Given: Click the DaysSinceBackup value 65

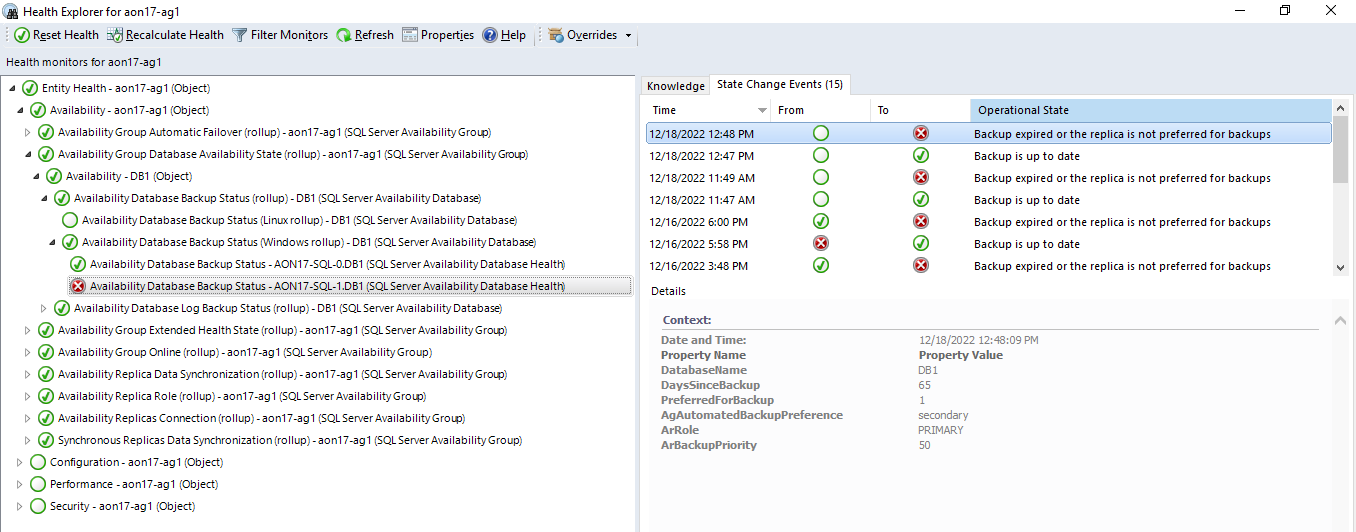Looking at the screenshot, I should (924, 385).
